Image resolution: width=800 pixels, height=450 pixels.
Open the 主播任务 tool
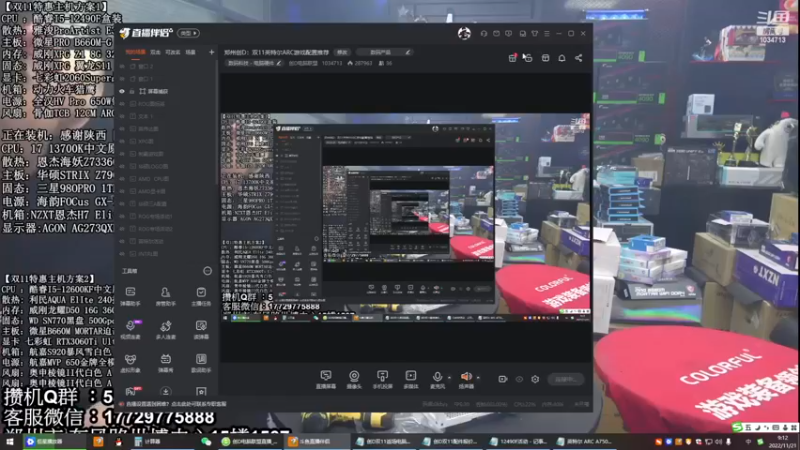201,296
